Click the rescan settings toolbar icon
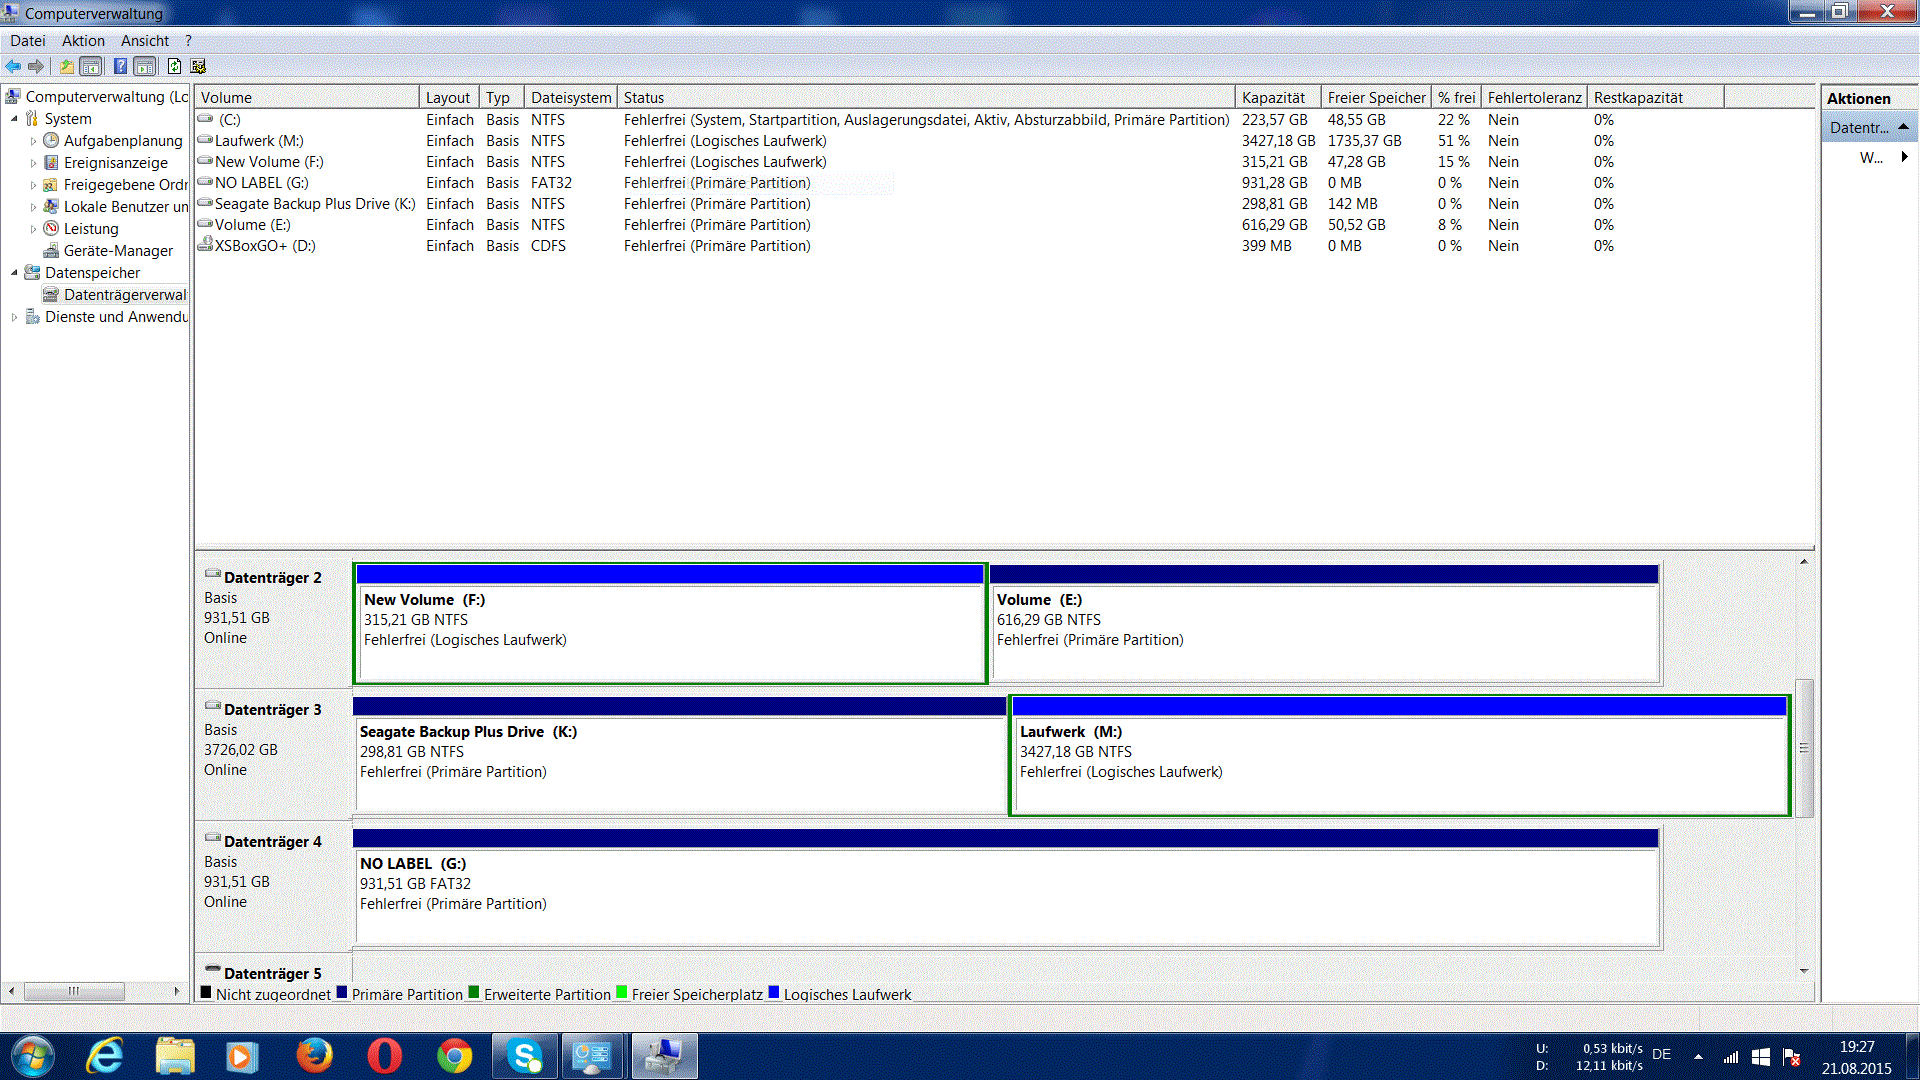1920x1080 pixels. tap(198, 66)
